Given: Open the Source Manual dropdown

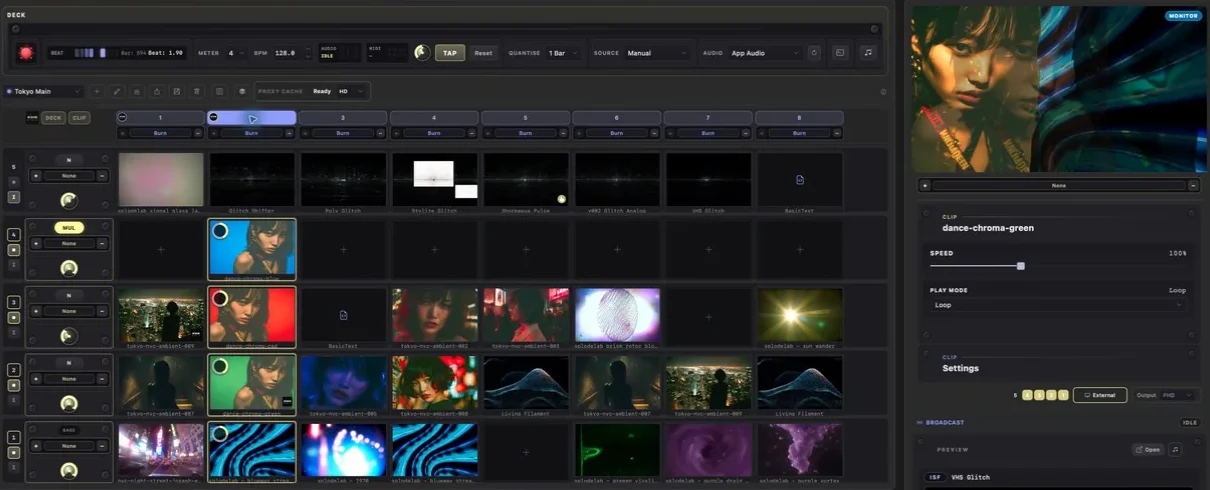Looking at the screenshot, I should 657,53.
